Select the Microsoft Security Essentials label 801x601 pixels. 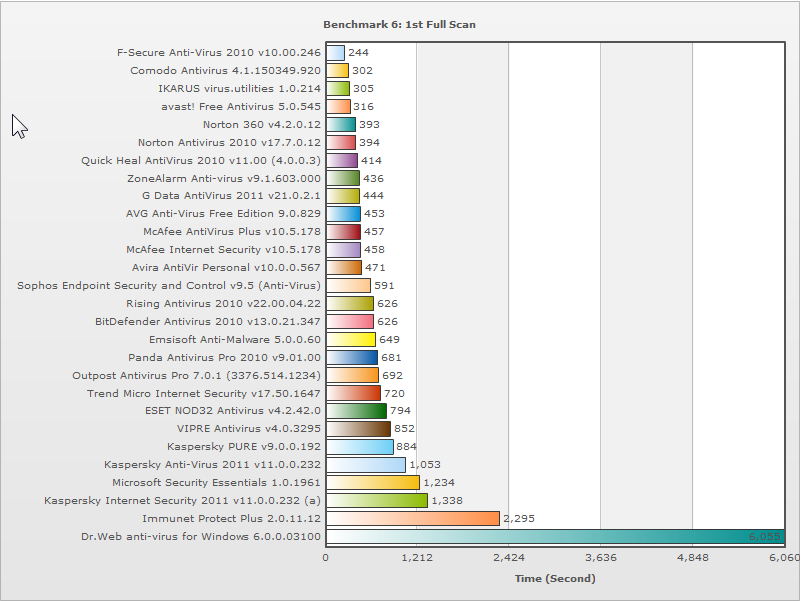click(x=217, y=482)
